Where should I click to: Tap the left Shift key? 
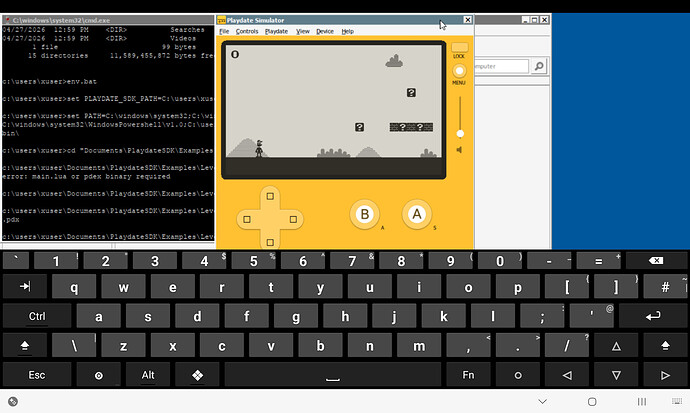(25, 346)
